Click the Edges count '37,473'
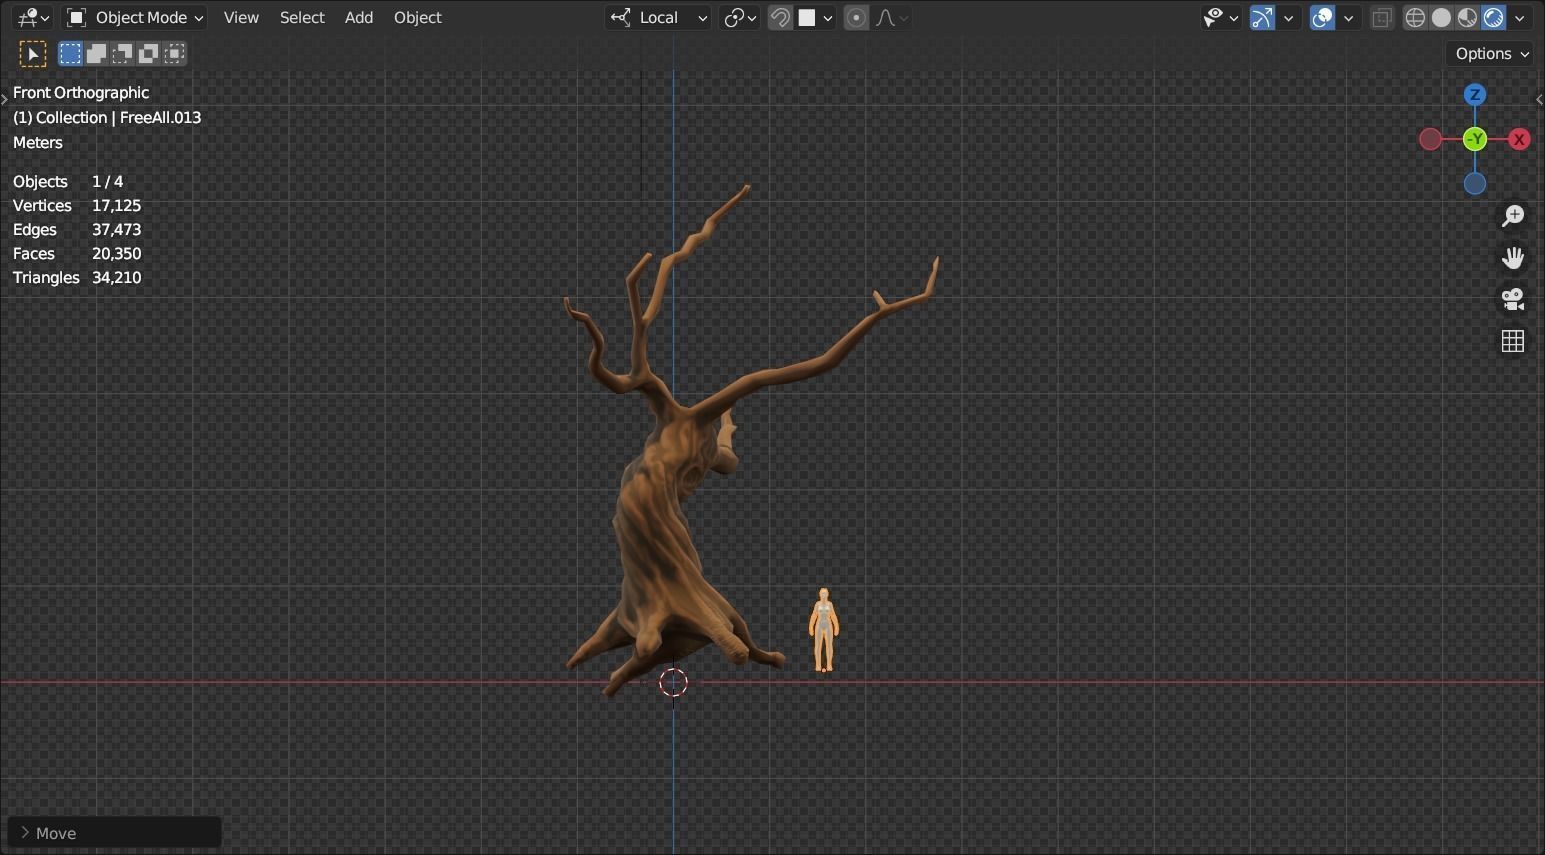1545x855 pixels. (116, 229)
